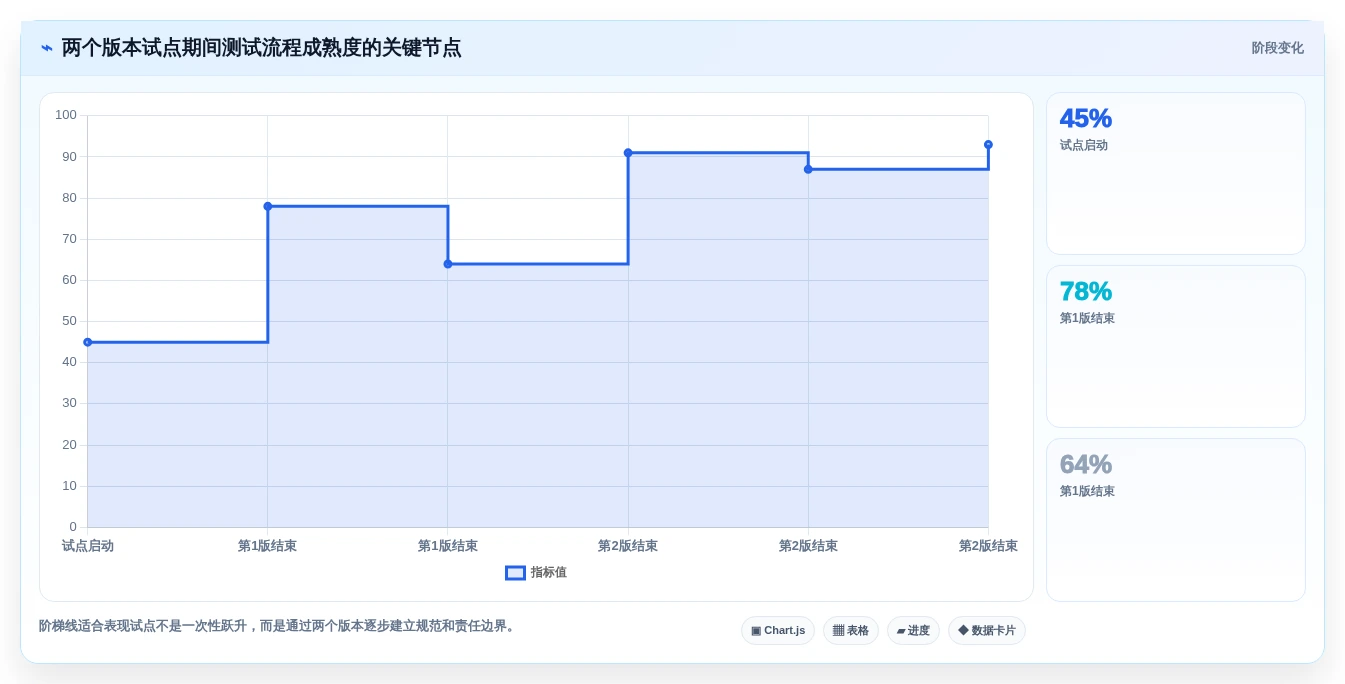Click the 45% value text
Viewport: 1345px width, 684px height.
click(1086, 118)
